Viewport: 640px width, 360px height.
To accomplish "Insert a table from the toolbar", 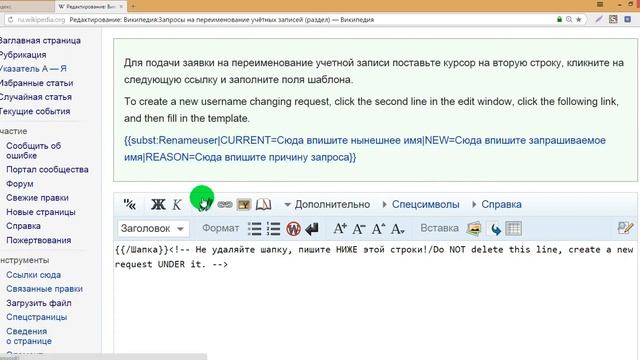I will (513, 229).
